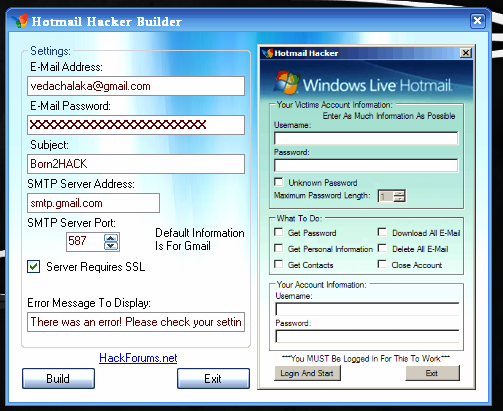This screenshot has height=411, width=503.
Task: Check the Download All E-Mail option
Action: point(382,232)
